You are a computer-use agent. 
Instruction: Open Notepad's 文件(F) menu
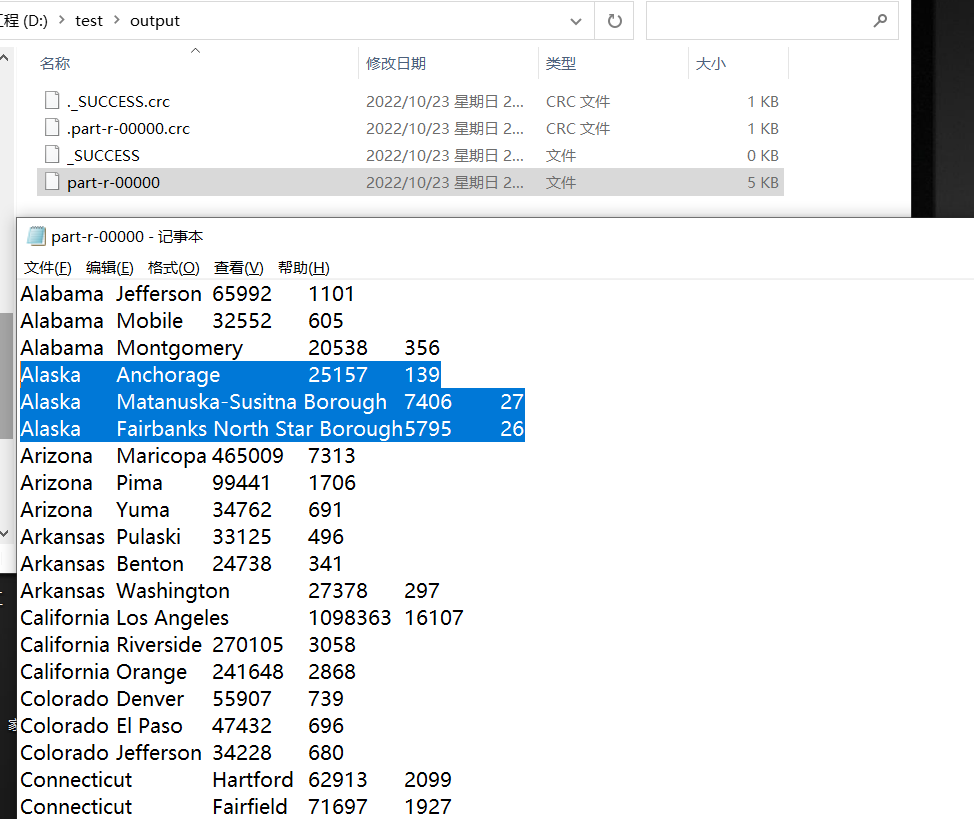pos(48,268)
